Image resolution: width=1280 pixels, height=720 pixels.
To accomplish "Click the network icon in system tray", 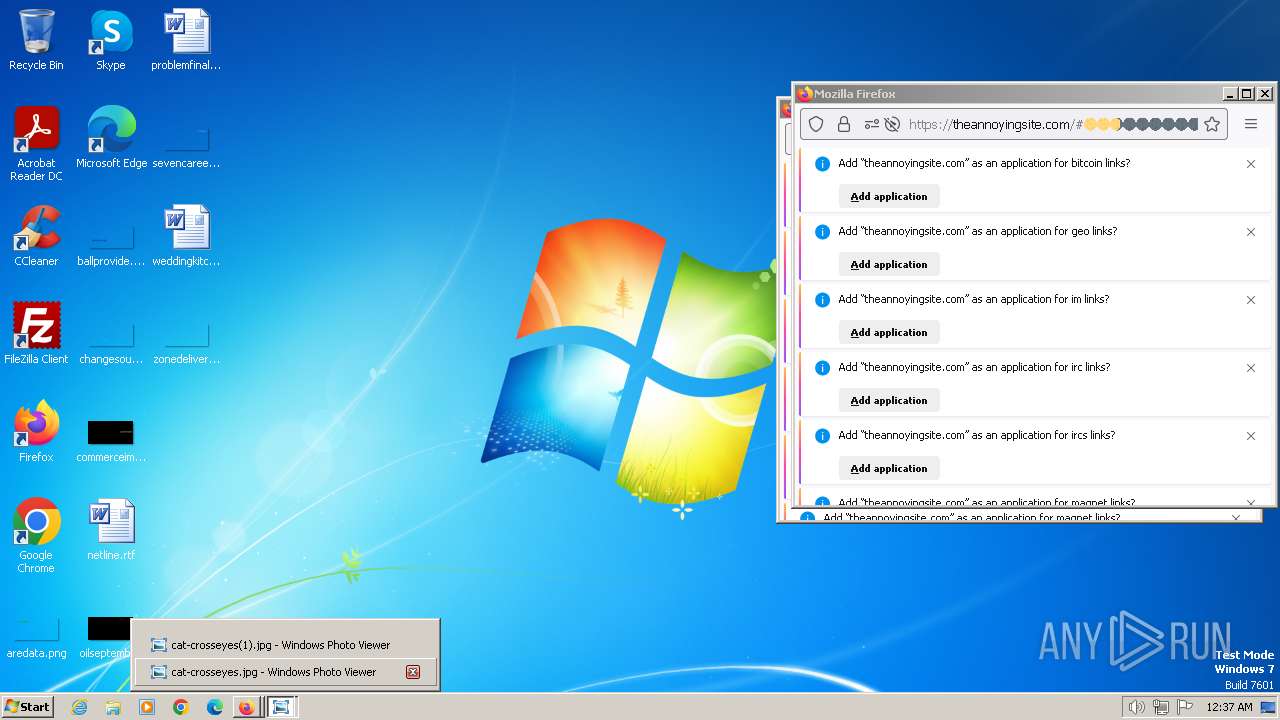I will (x=1161, y=707).
